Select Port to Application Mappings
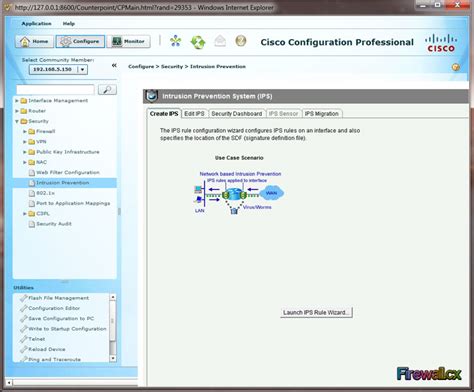This screenshot has height=392, width=474. click(73, 203)
